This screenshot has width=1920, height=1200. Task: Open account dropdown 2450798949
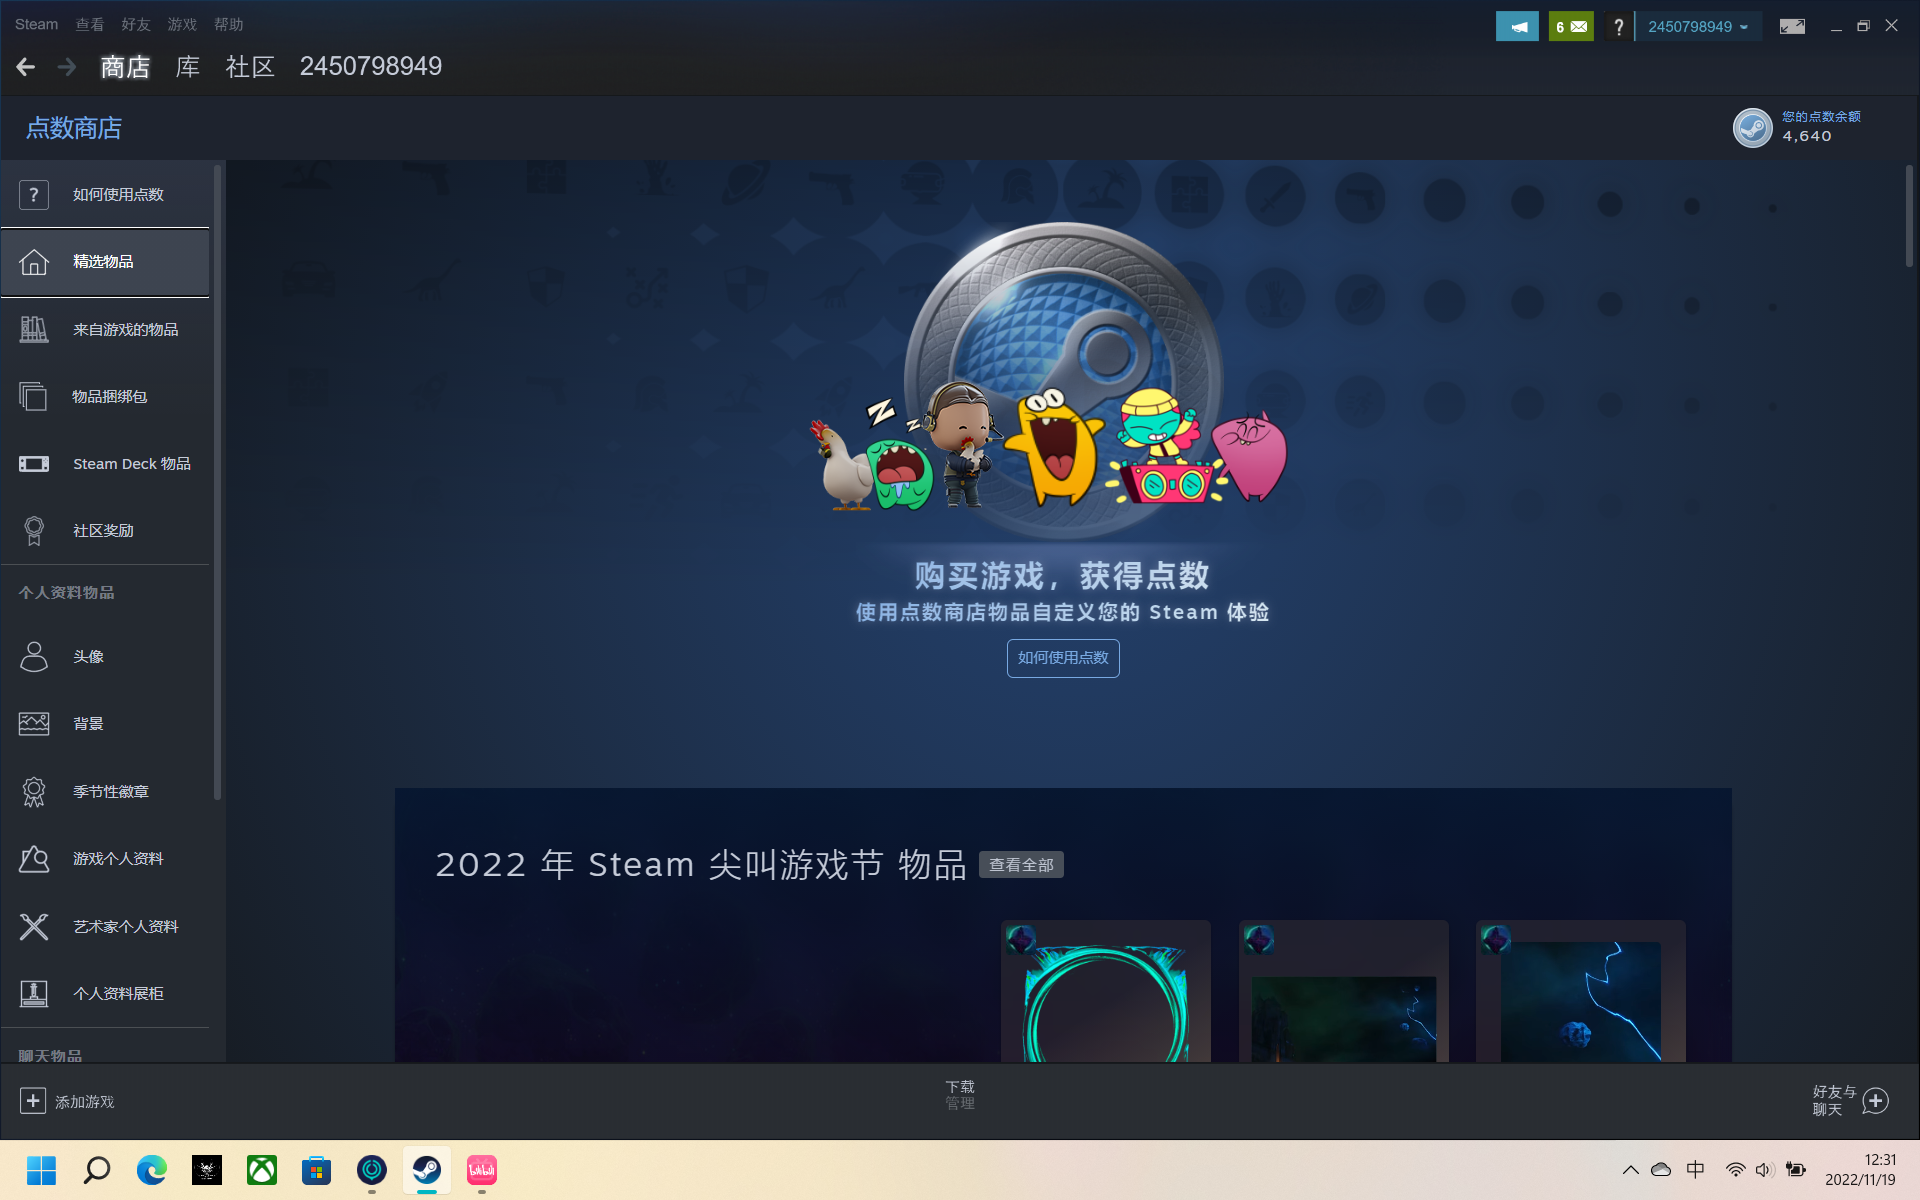click(1698, 27)
